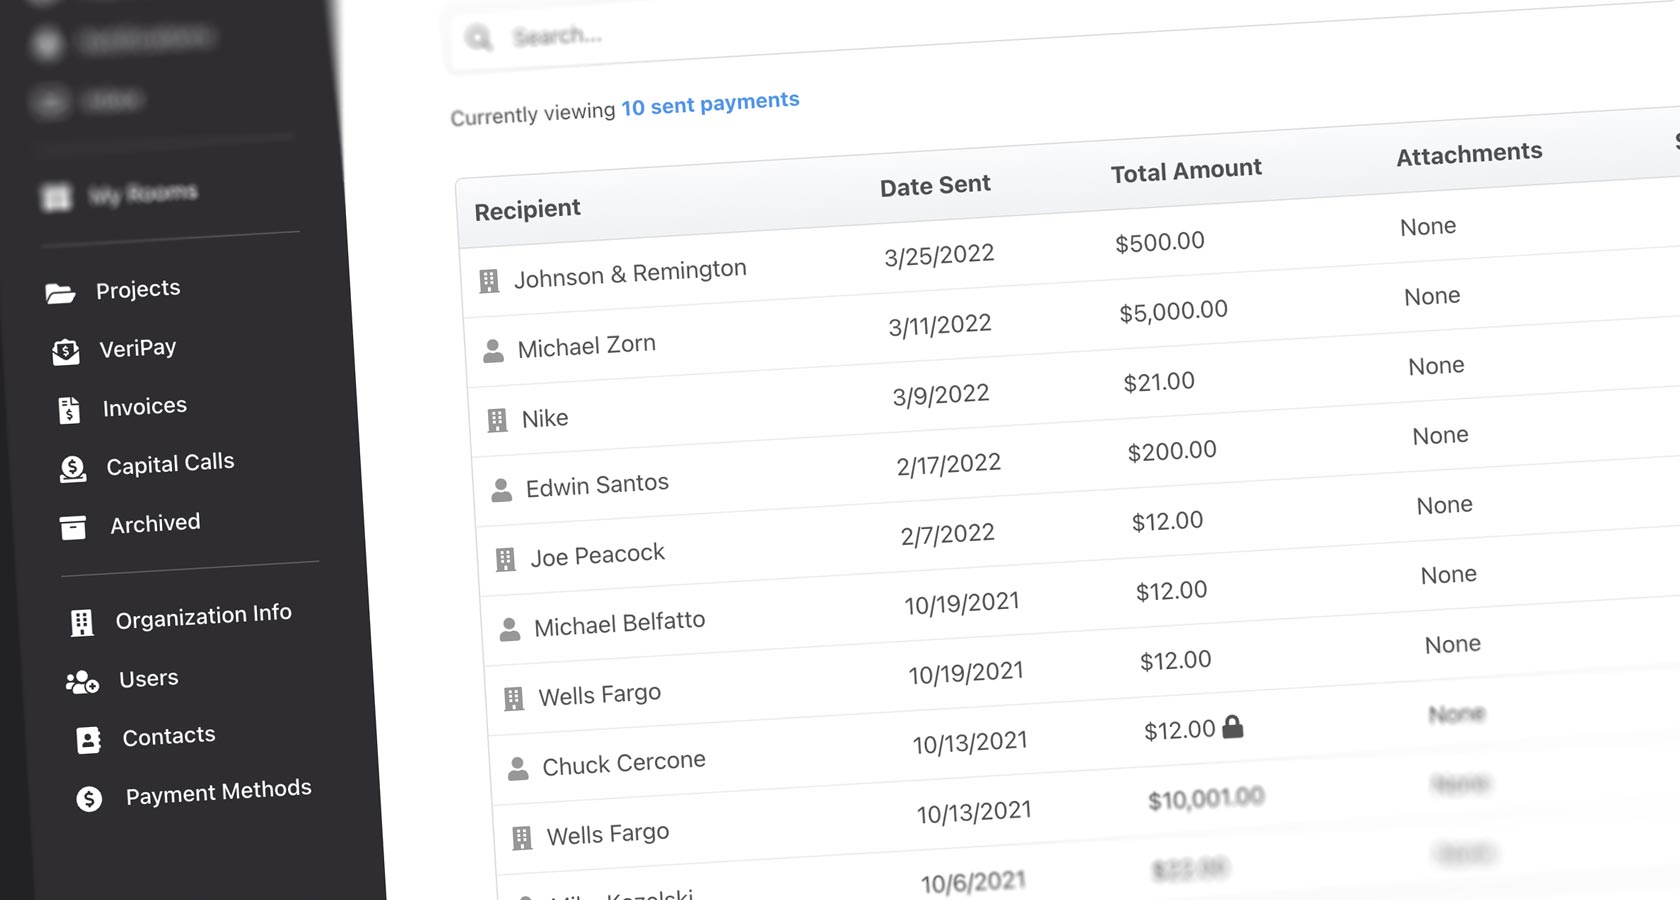
Task: Click the person icon beside Michael Belfatto
Action: click(510, 629)
